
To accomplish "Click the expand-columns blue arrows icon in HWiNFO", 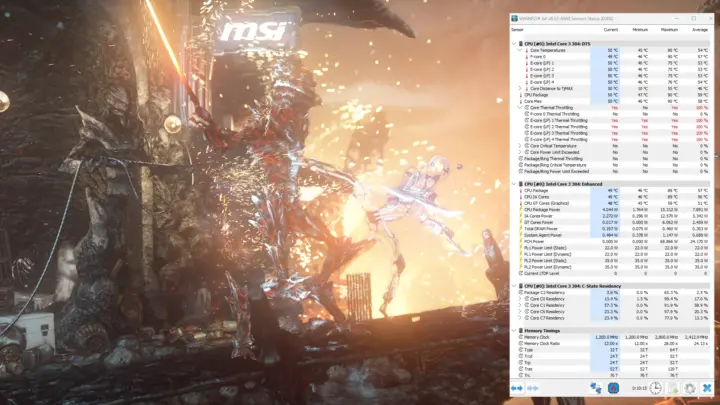I will (517, 388).
